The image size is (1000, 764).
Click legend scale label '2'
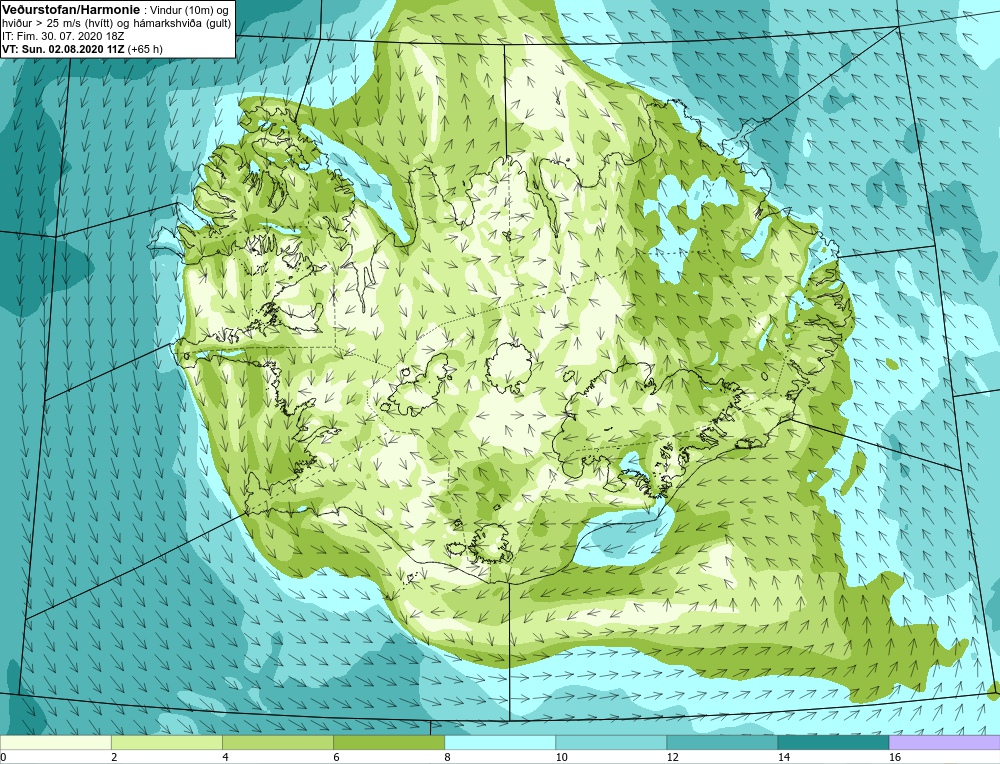[114, 757]
